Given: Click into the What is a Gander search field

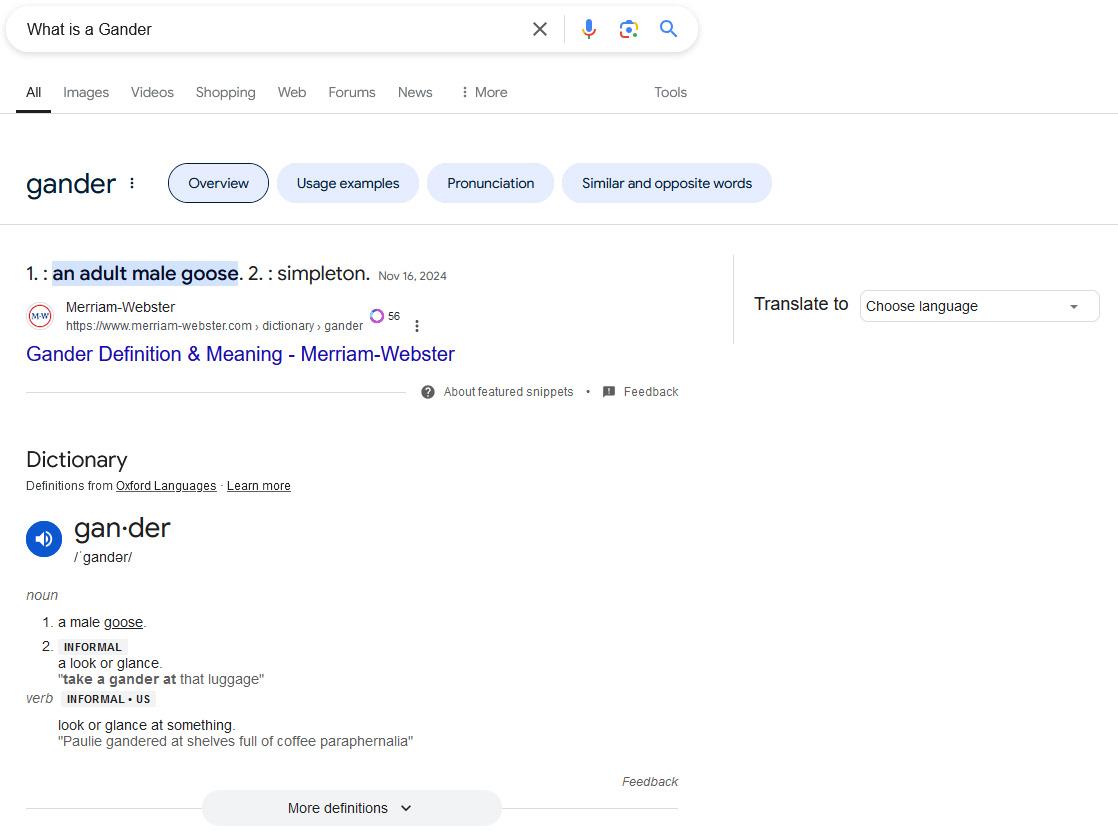Looking at the screenshot, I should click(x=275, y=29).
